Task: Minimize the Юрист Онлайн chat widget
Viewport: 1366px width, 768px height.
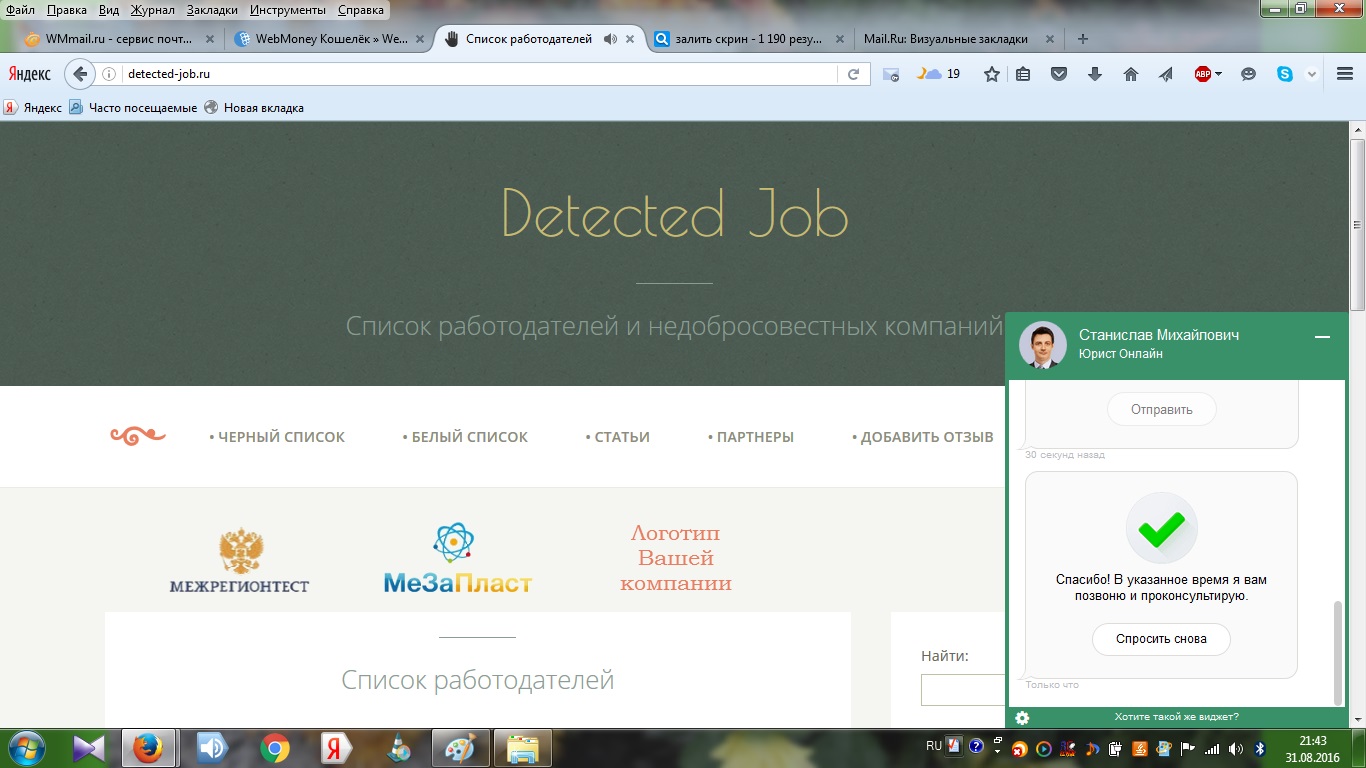Action: [x=1323, y=338]
